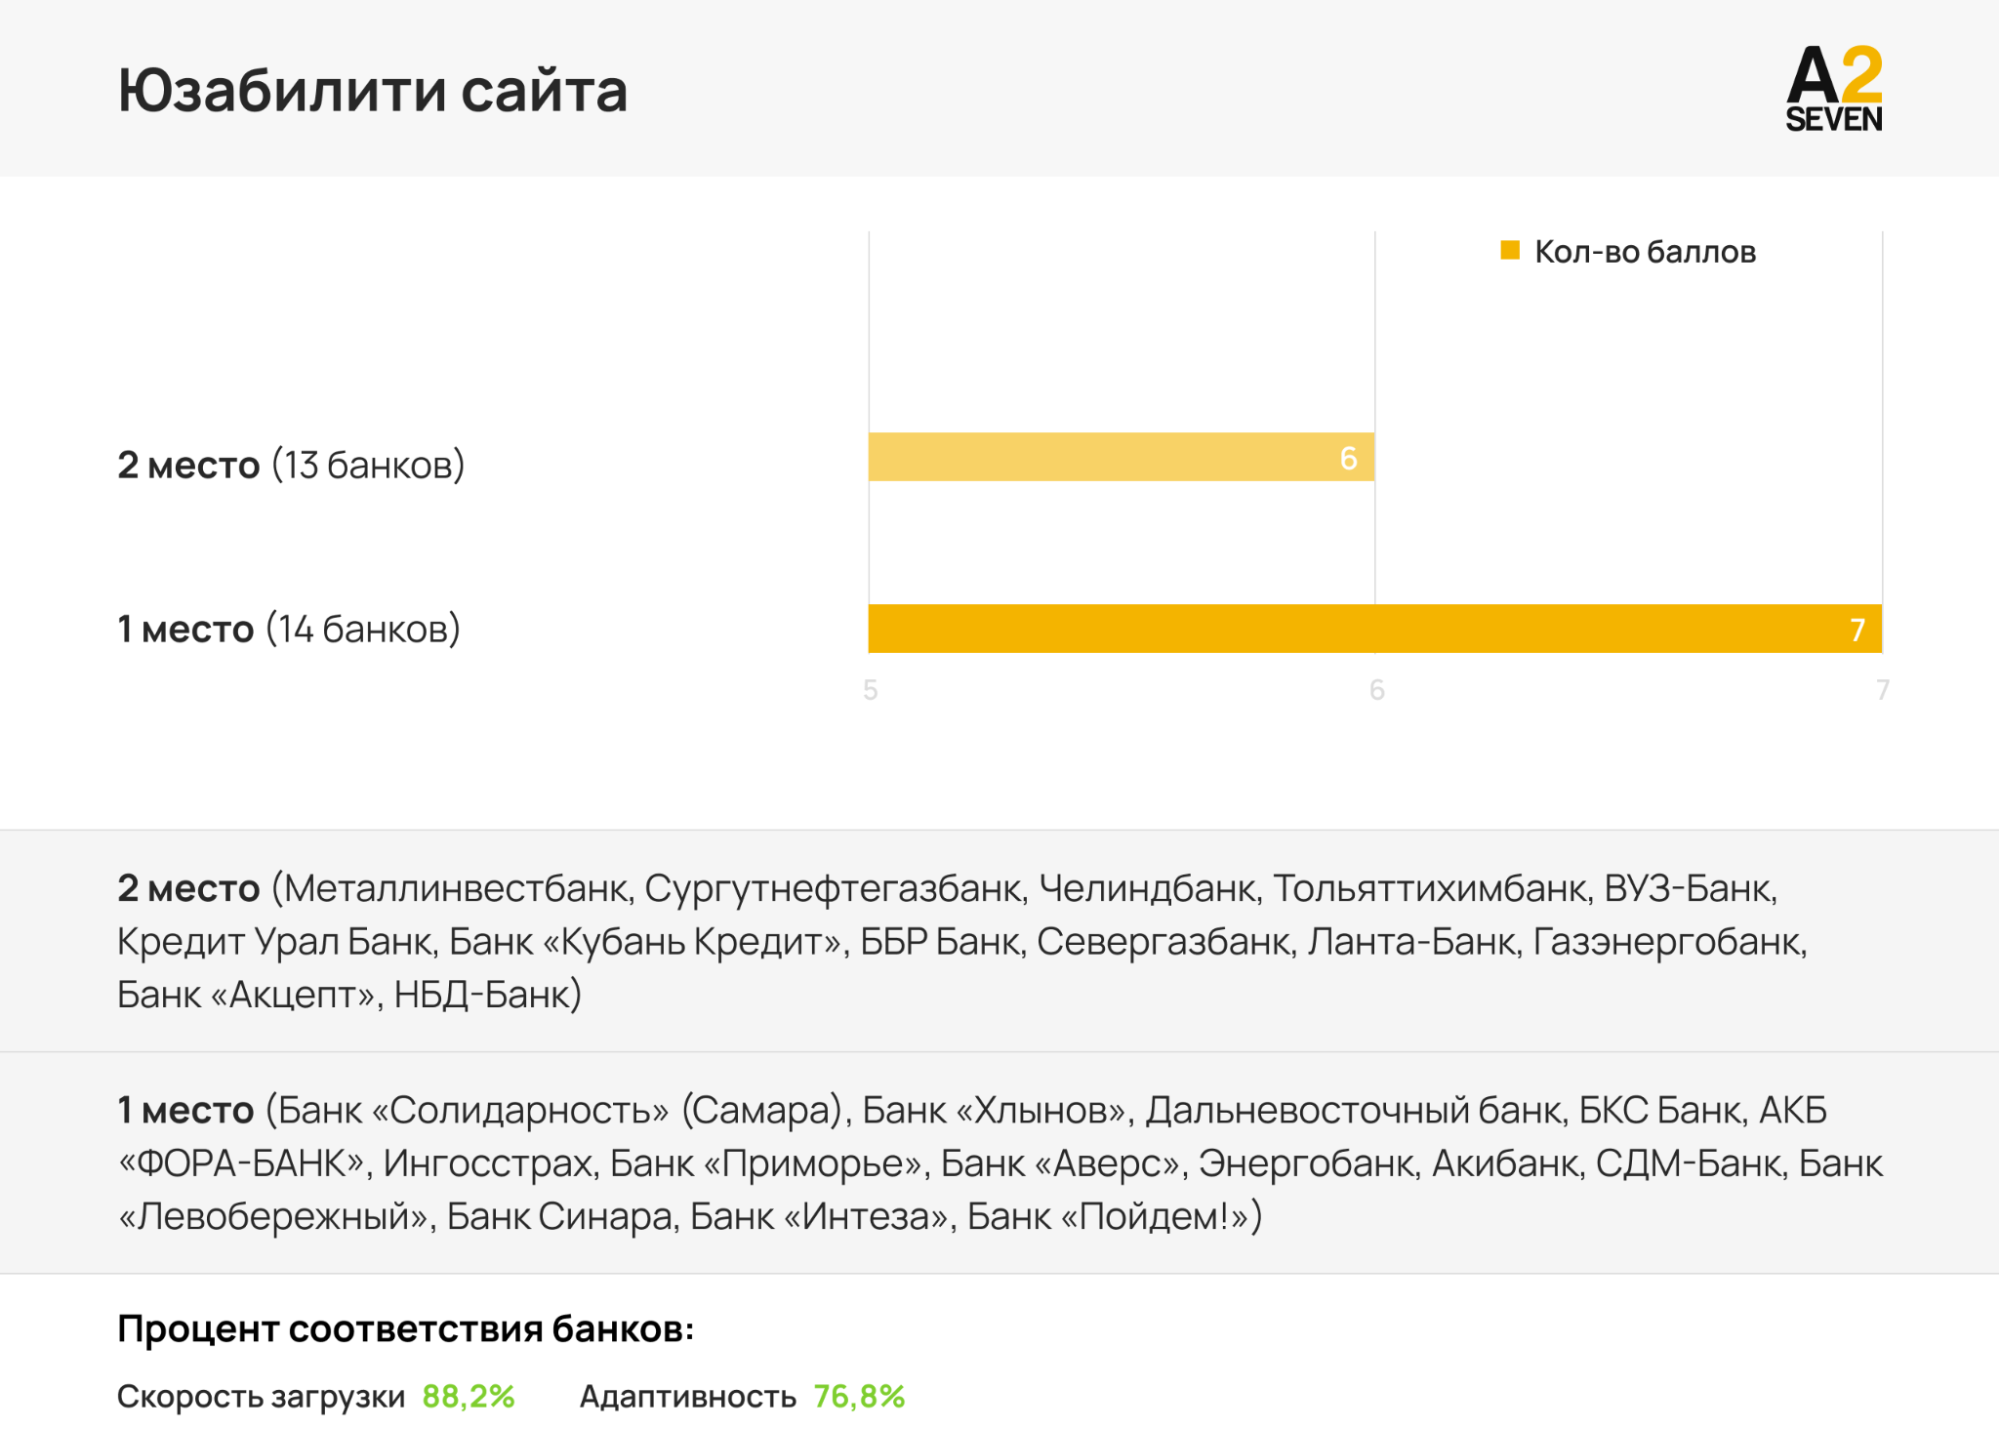Click axis tick label '6' under the chart

(x=1376, y=690)
